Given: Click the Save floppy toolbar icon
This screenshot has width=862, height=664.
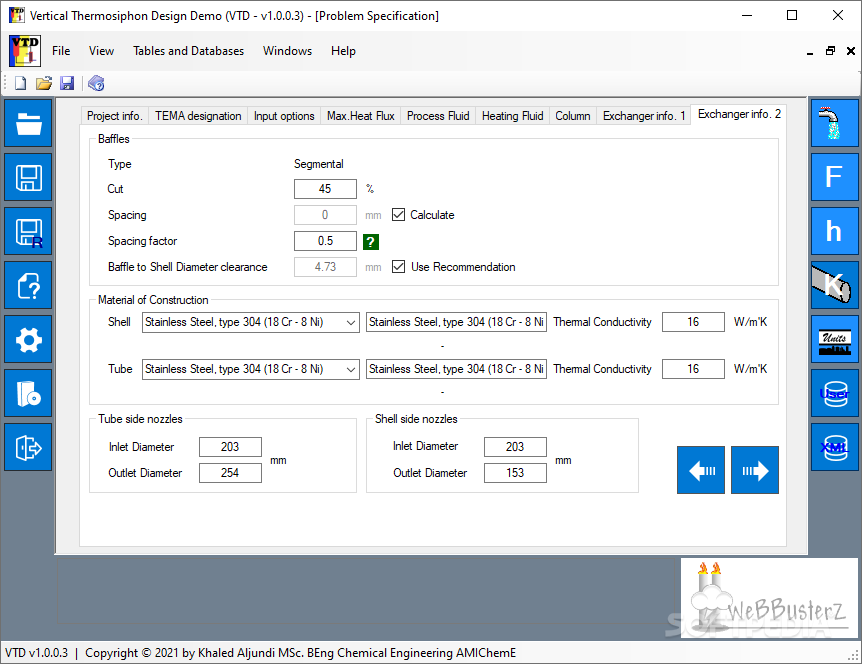Looking at the screenshot, I should pos(67,84).
